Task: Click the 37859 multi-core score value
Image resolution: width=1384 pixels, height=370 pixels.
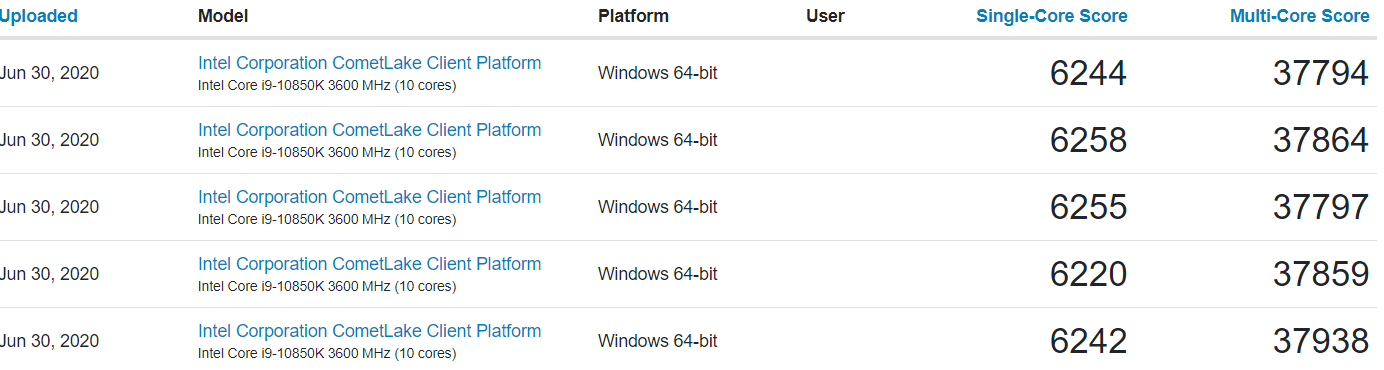Action: [1321, 274]
